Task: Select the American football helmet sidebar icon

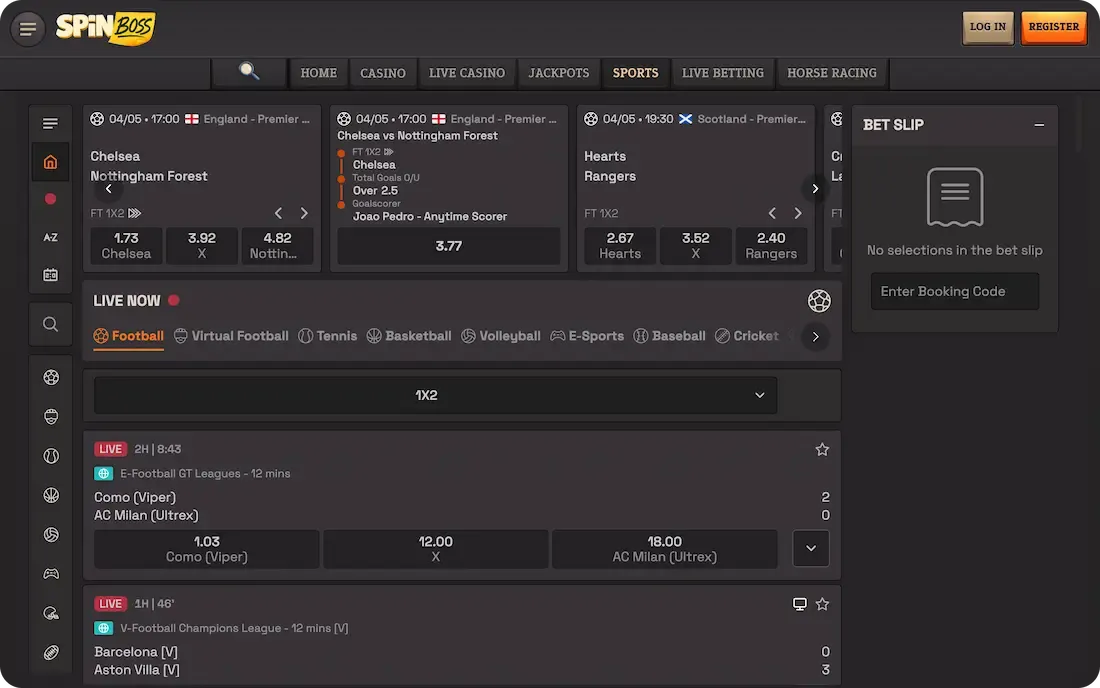Action: click(51, 613)
